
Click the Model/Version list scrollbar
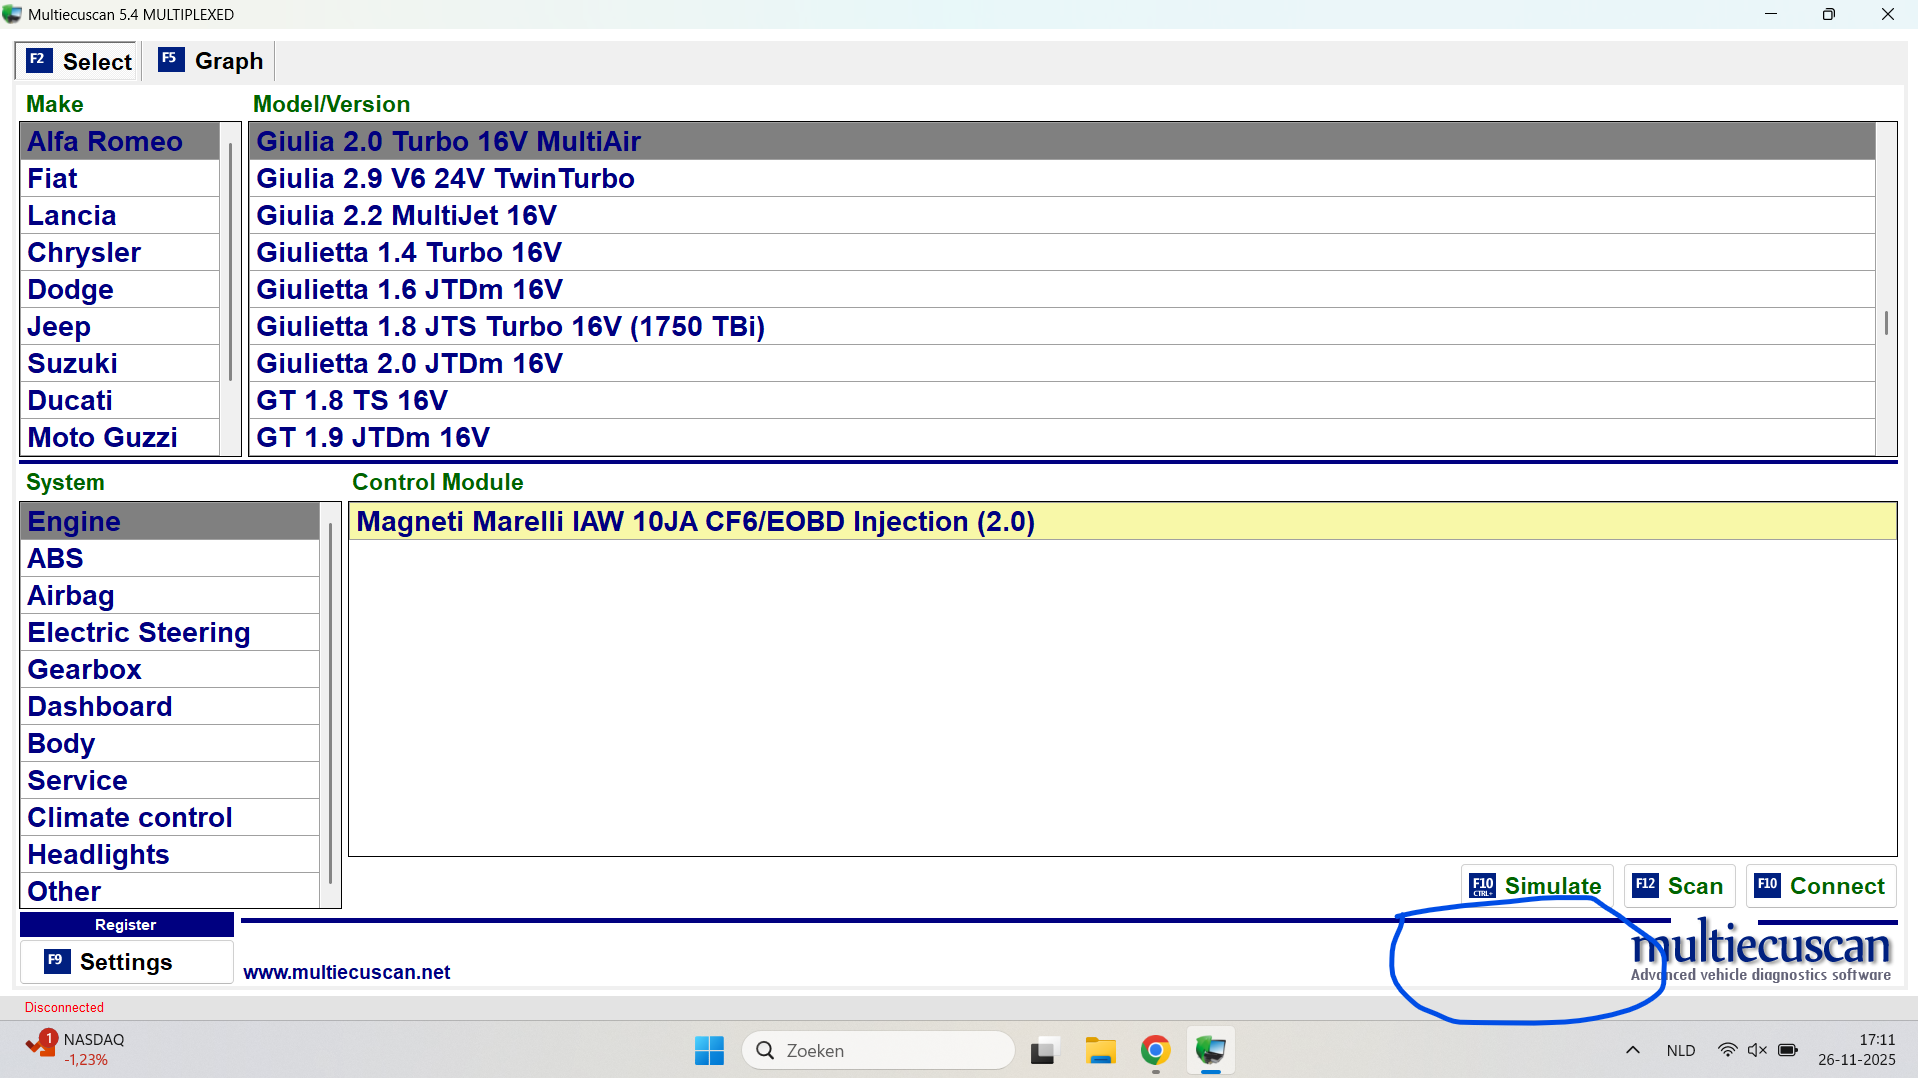tap(1886, 322)
